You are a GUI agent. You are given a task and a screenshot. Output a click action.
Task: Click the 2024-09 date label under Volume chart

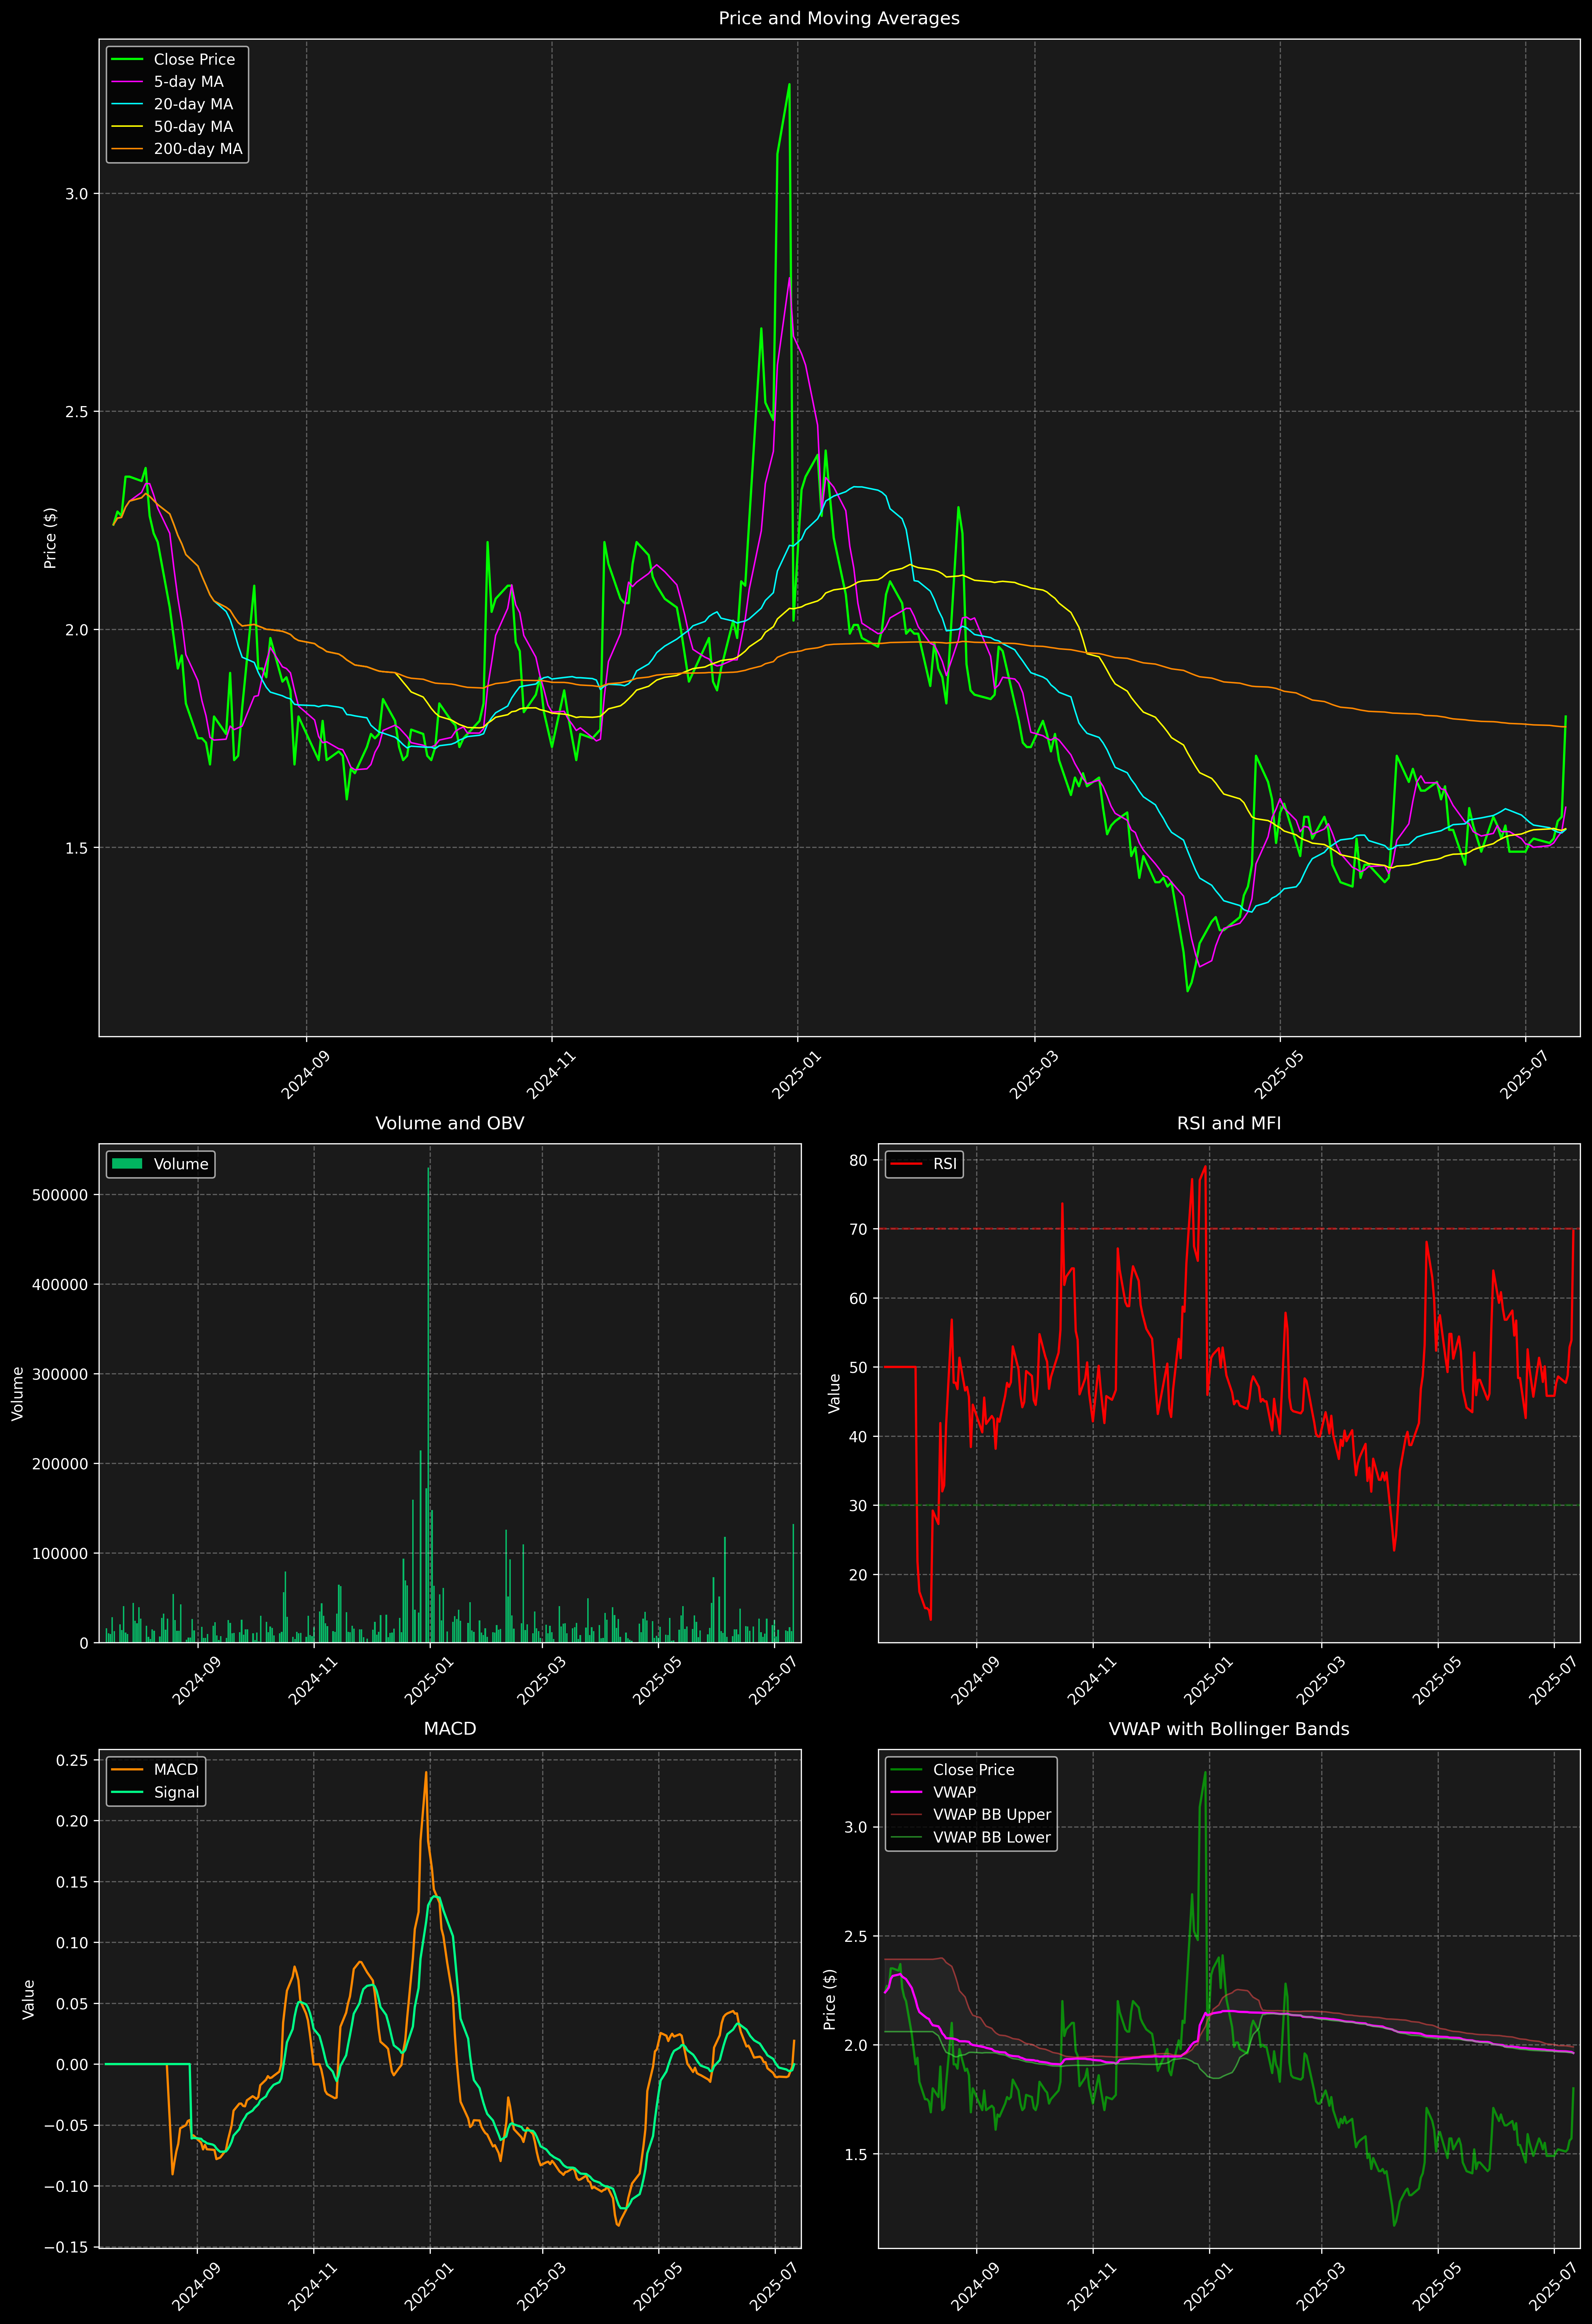click(x=197, y=1681)
